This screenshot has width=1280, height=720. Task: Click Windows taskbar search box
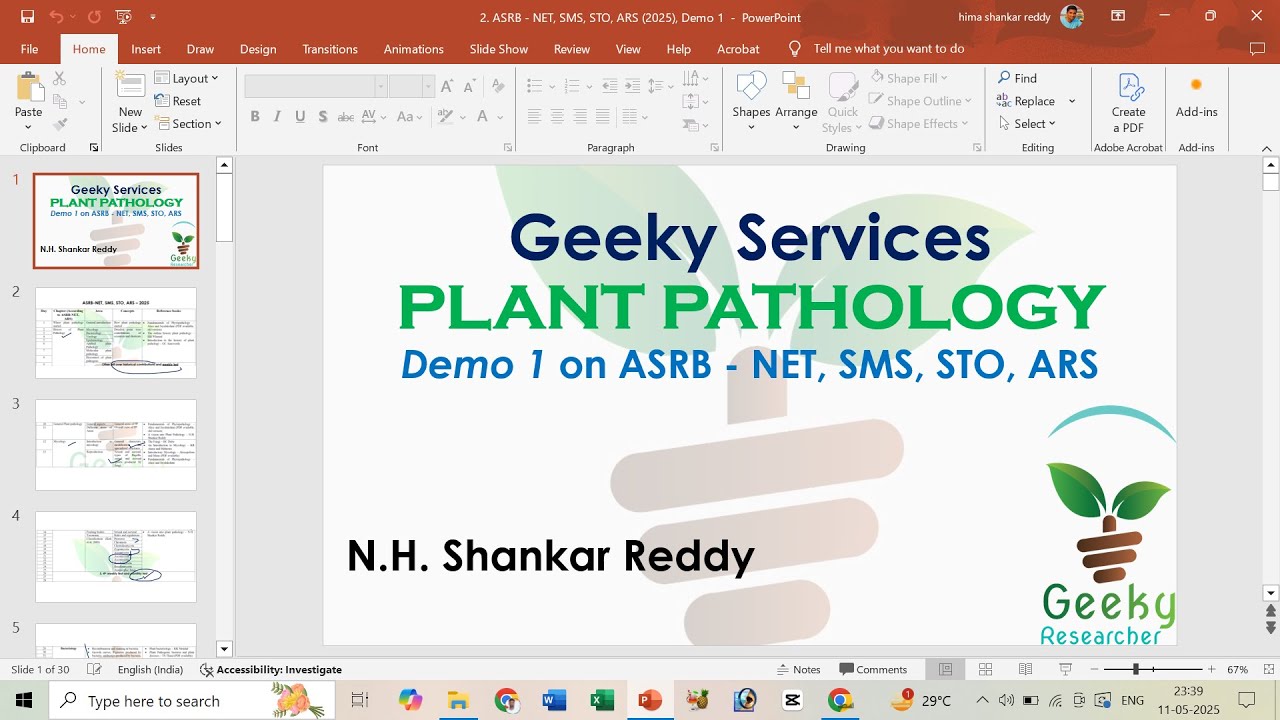pos(193,700)
